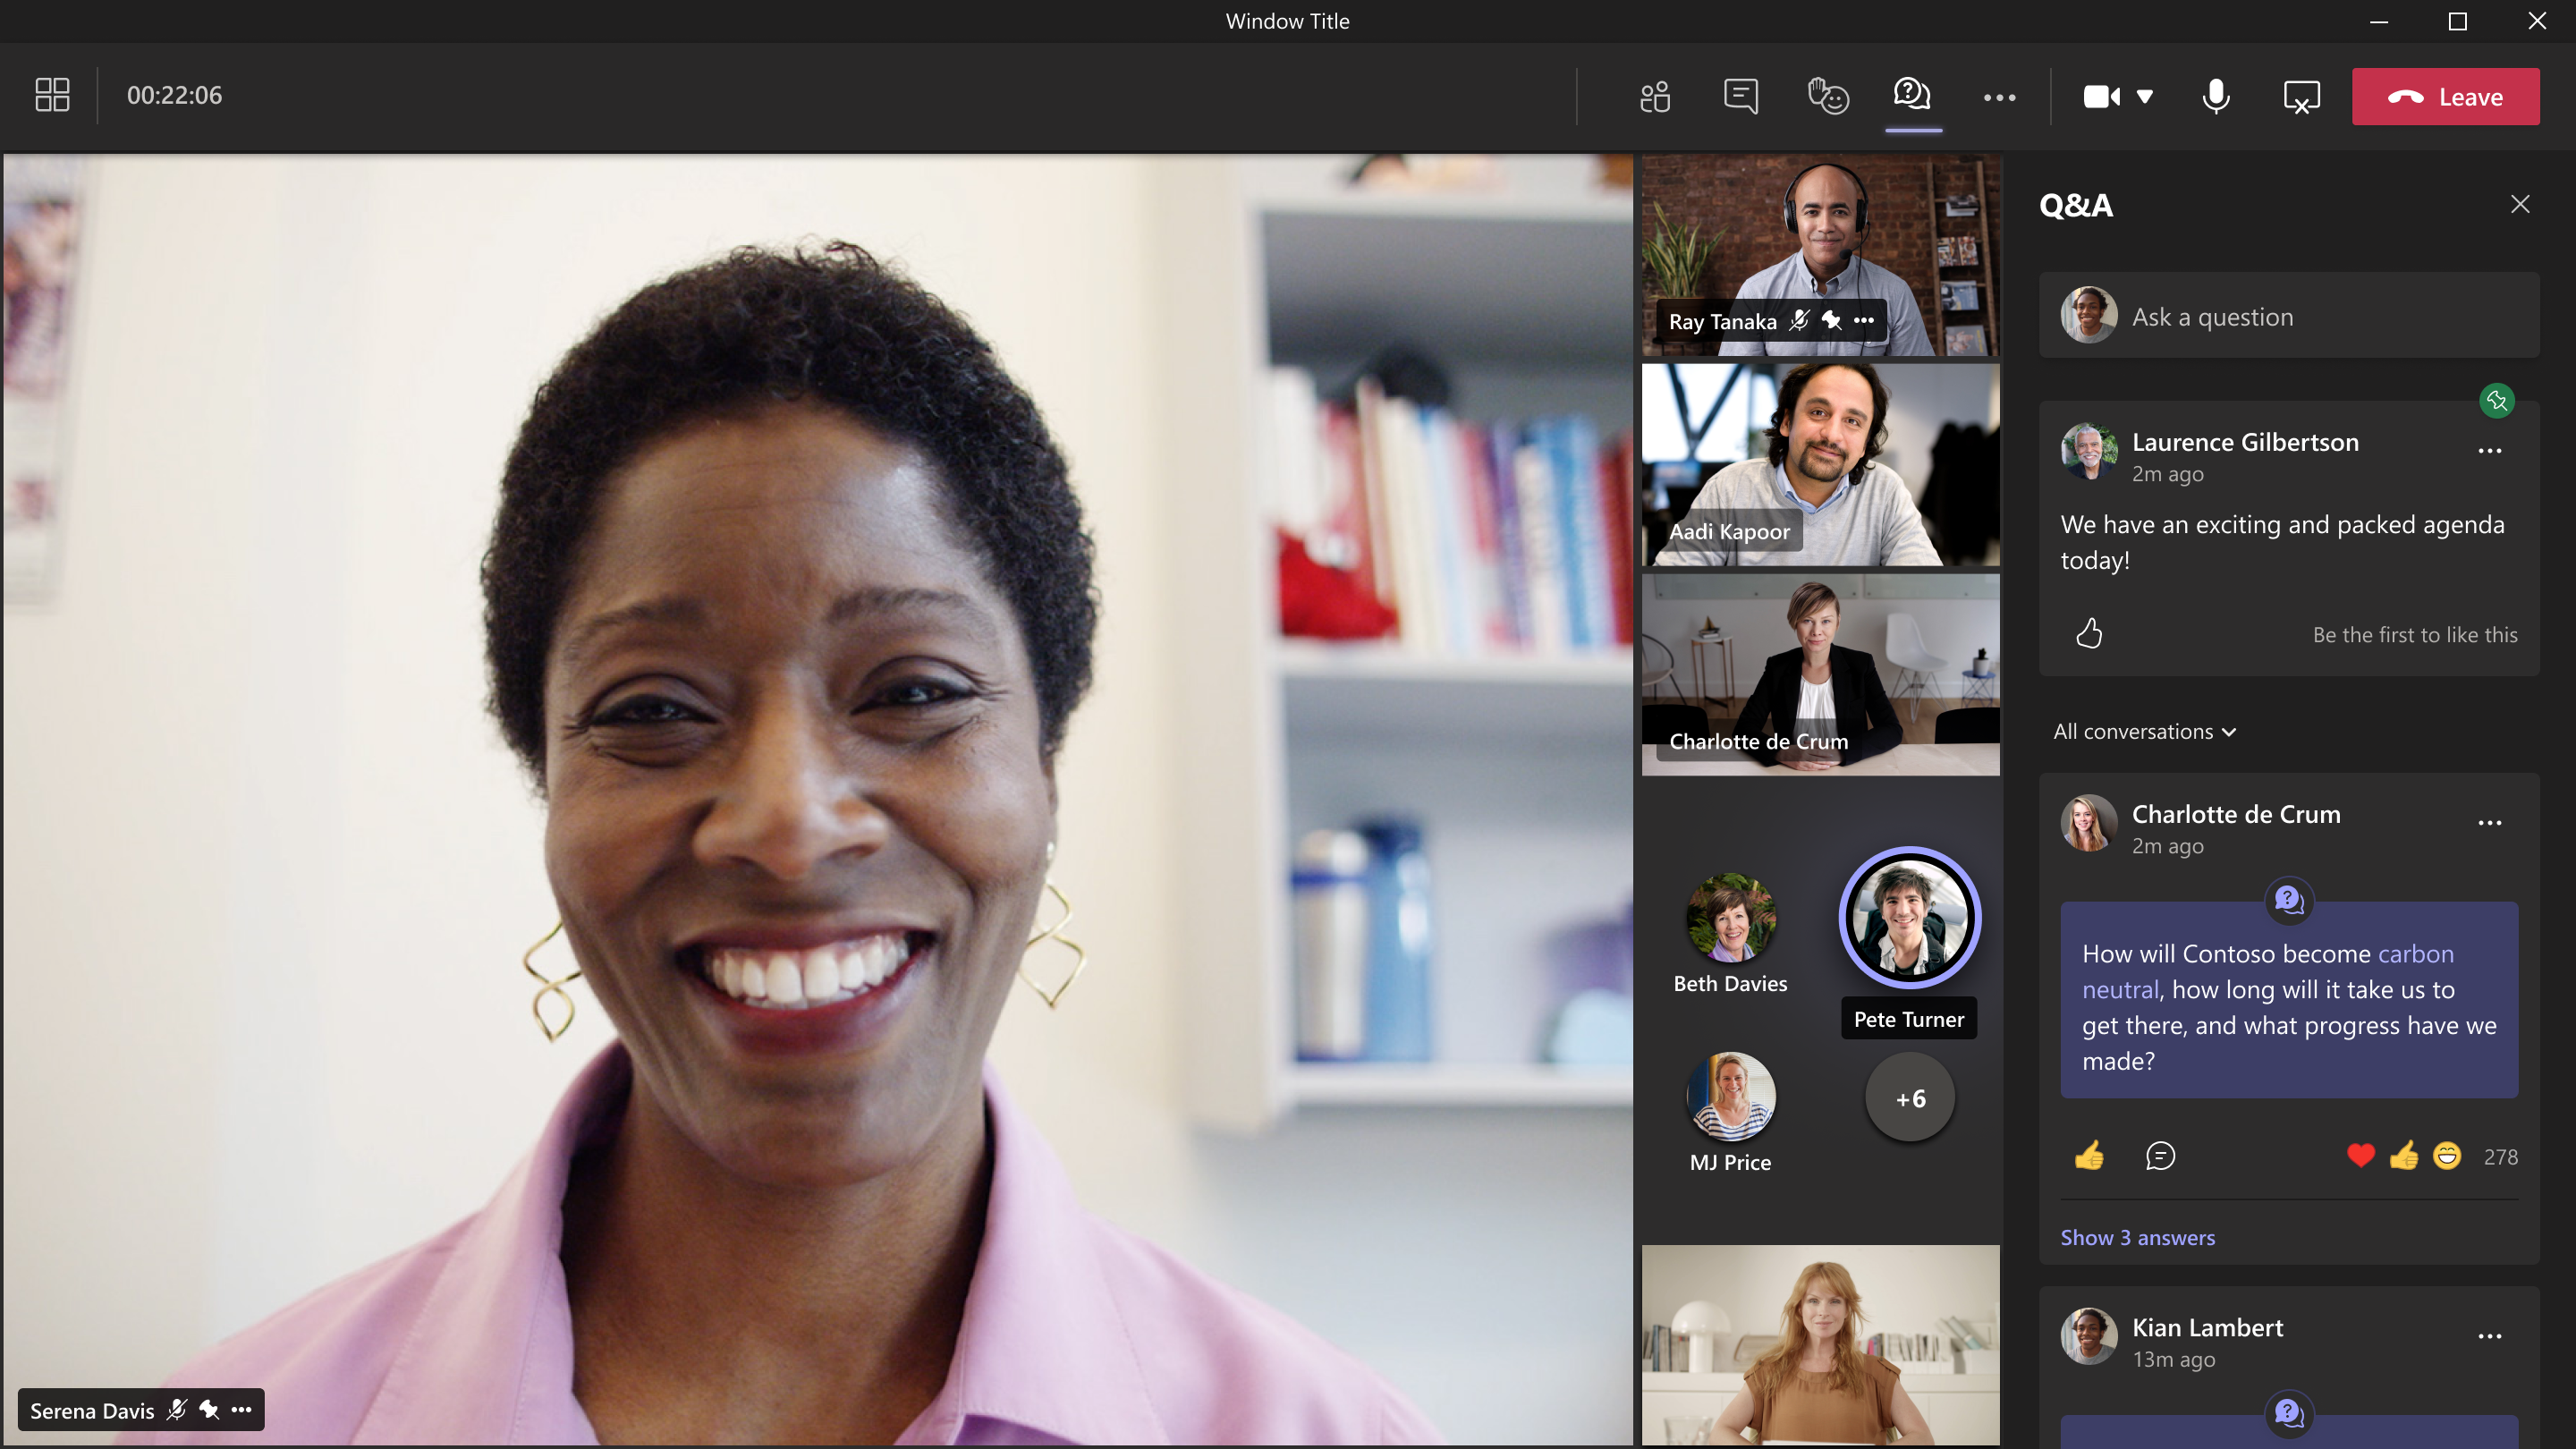Toggle the camera on or off

click(x=2100, y=97)
